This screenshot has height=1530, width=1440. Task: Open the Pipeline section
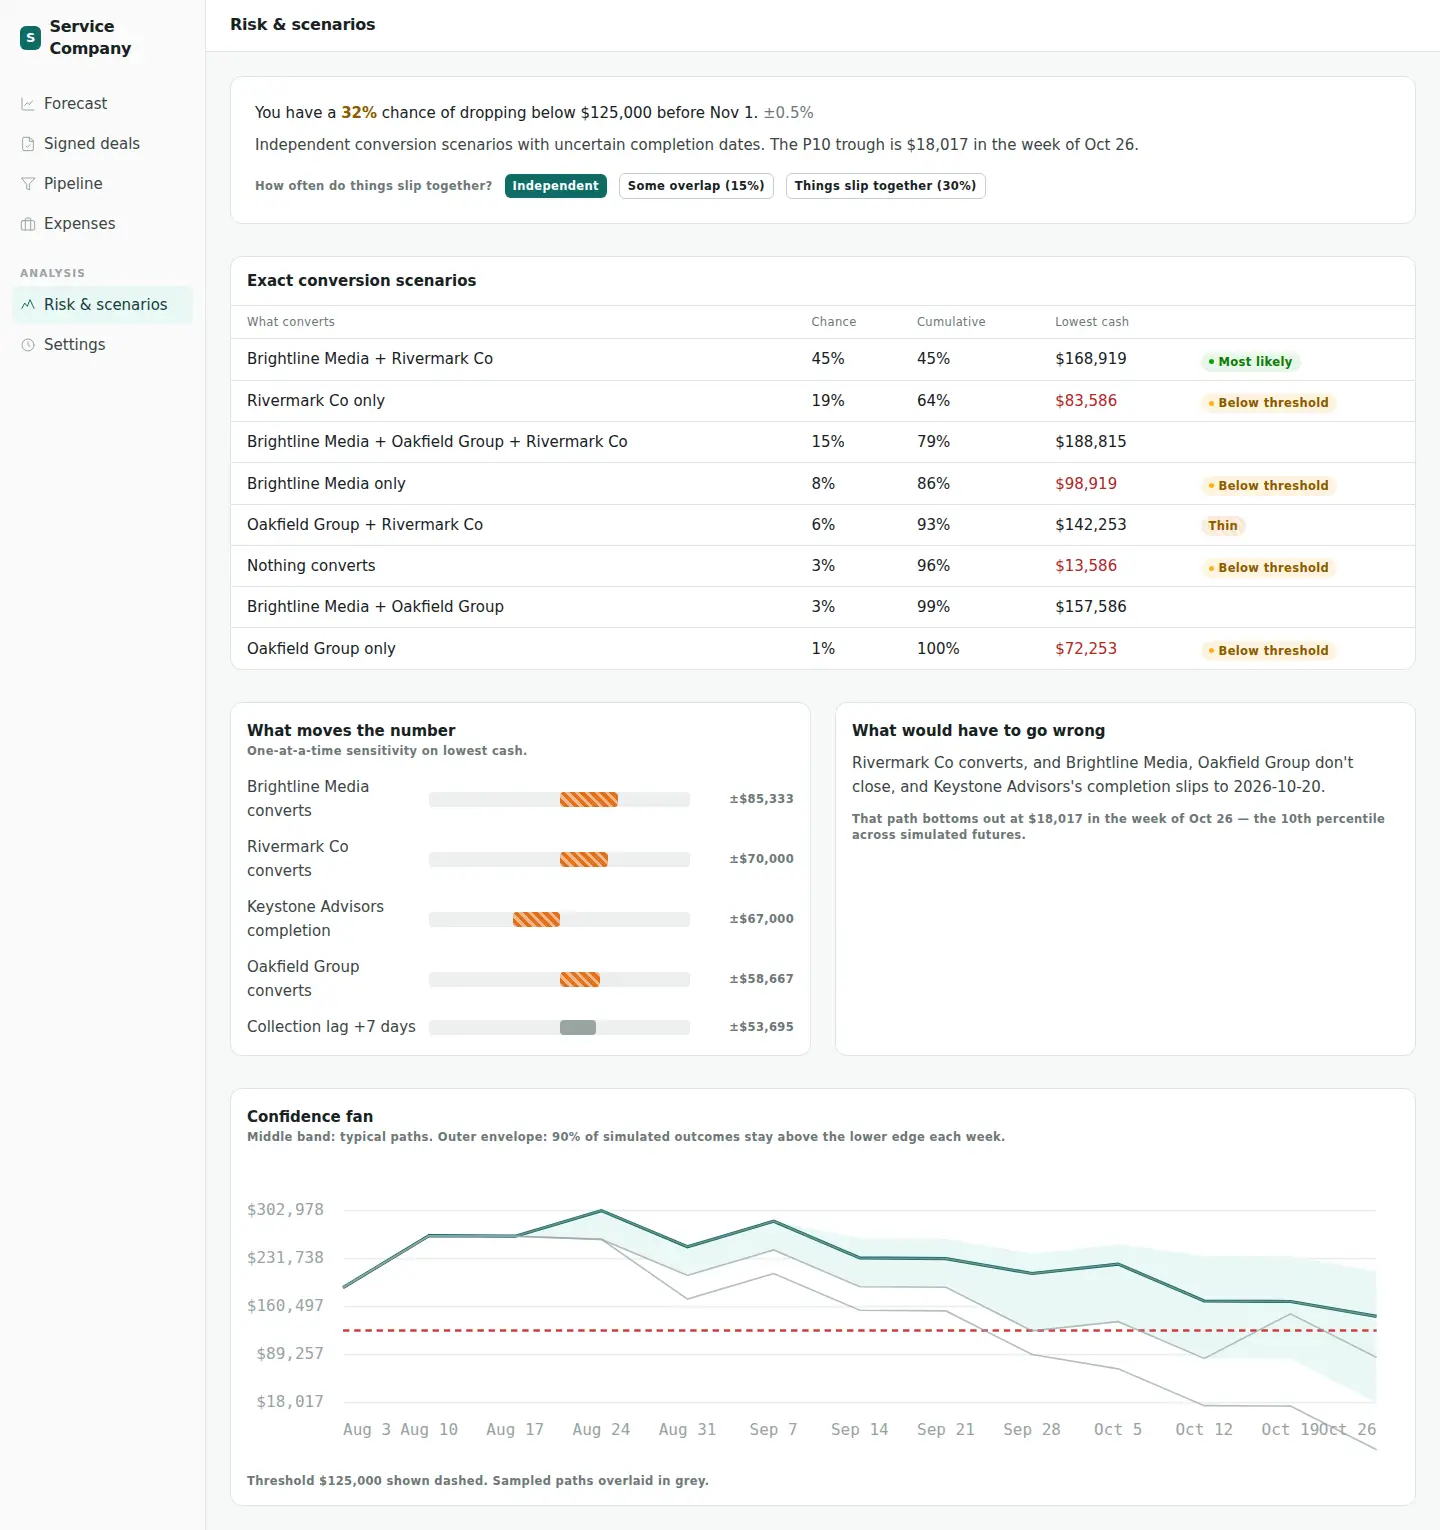pos(102,184)
